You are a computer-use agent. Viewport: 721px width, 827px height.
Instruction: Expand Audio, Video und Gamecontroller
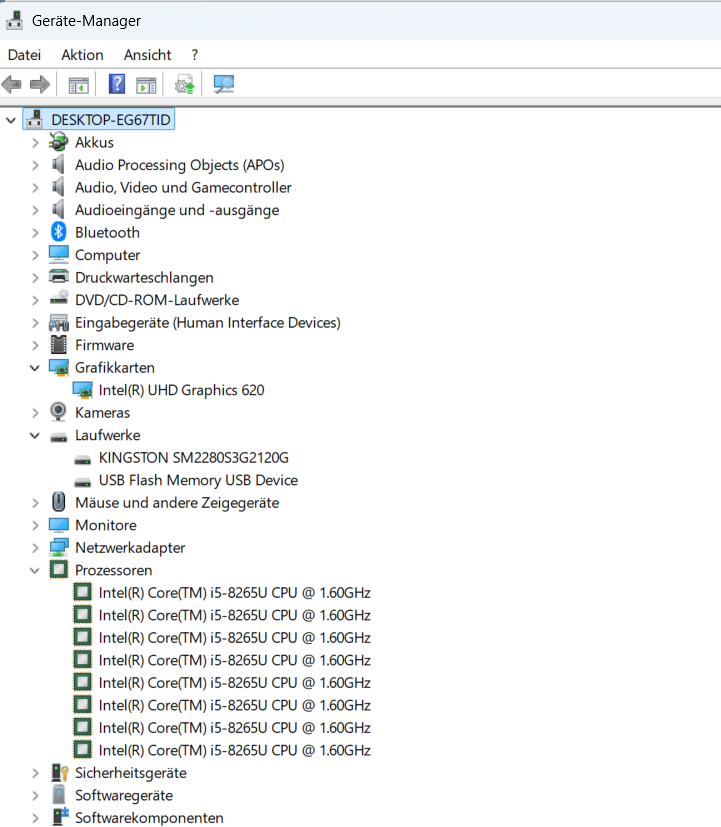[x=35, y=188]
